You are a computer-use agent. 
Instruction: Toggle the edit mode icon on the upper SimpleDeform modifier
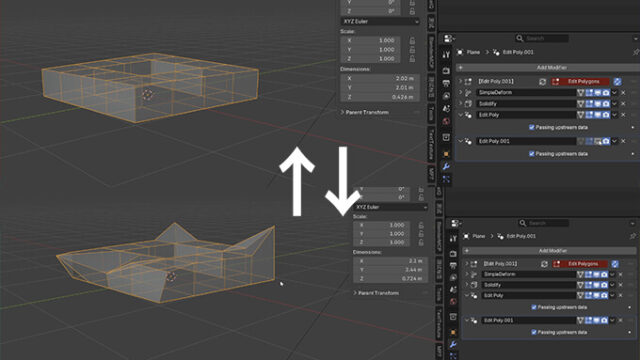coord(589,93)
